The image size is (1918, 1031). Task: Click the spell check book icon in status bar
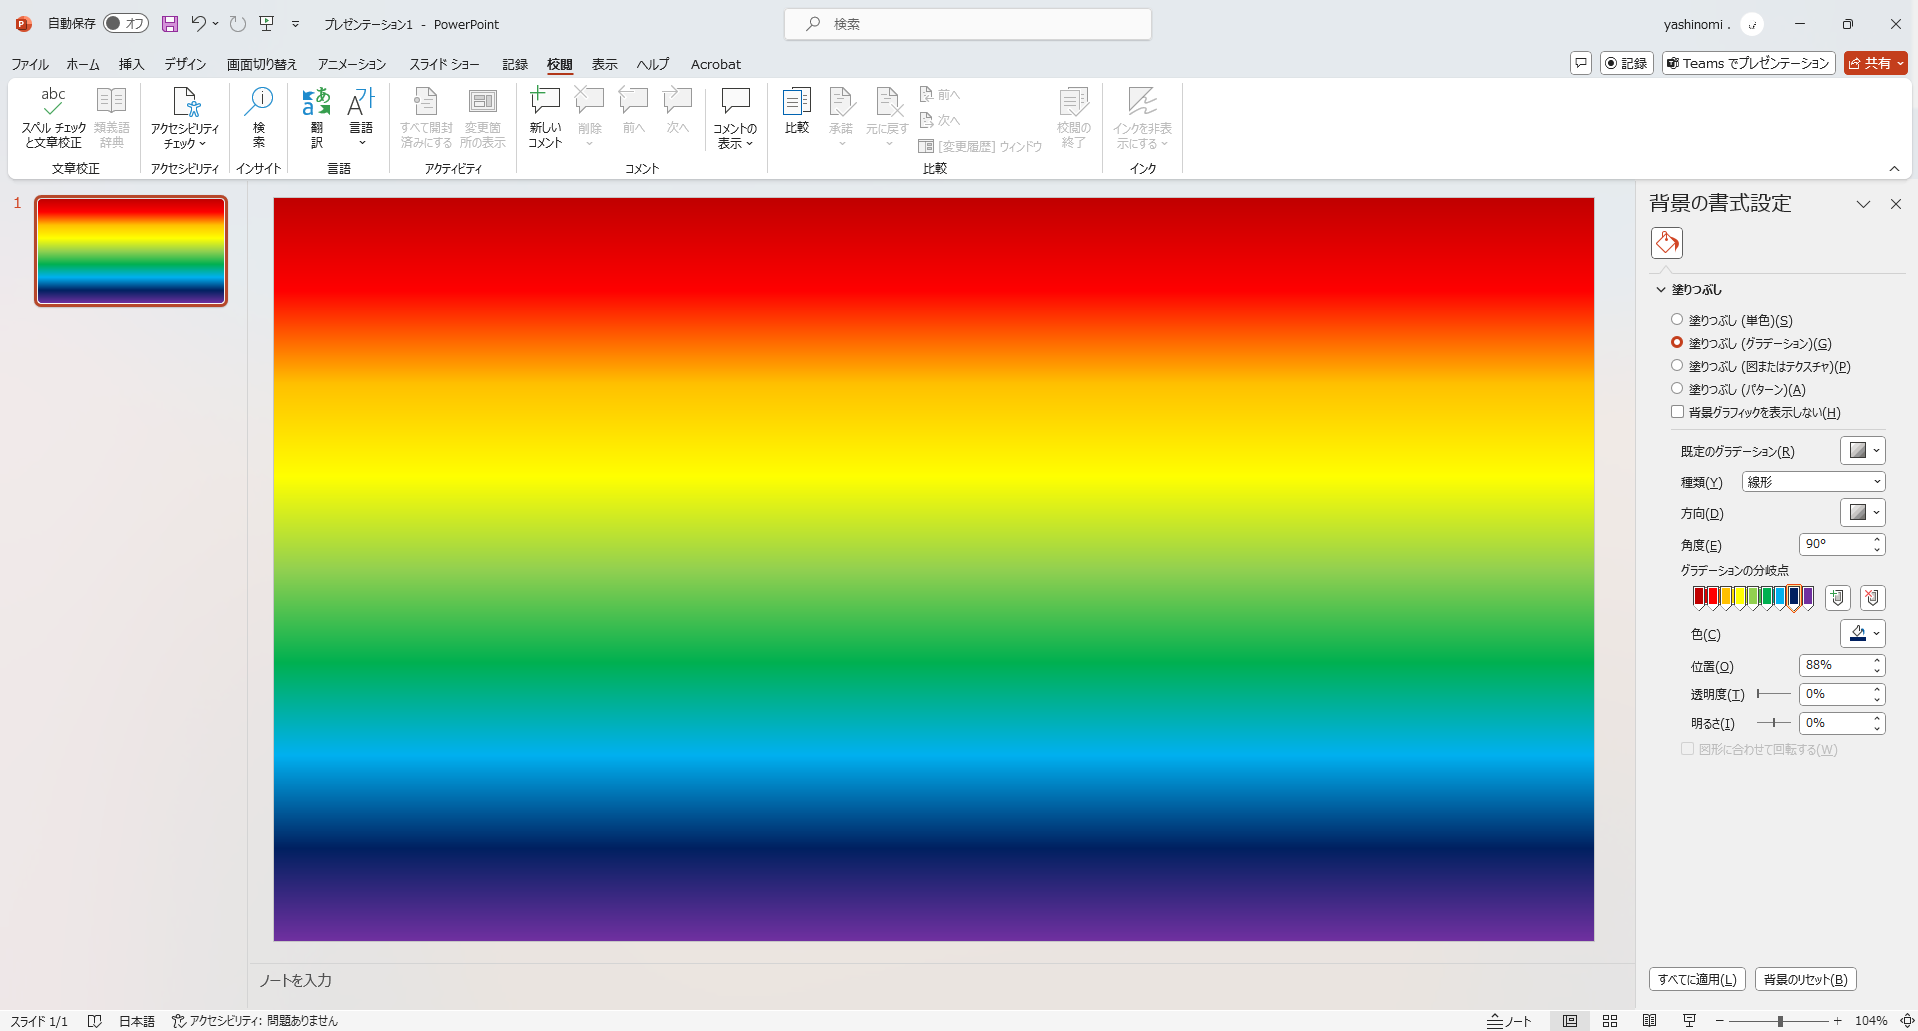click(95, 1021)
